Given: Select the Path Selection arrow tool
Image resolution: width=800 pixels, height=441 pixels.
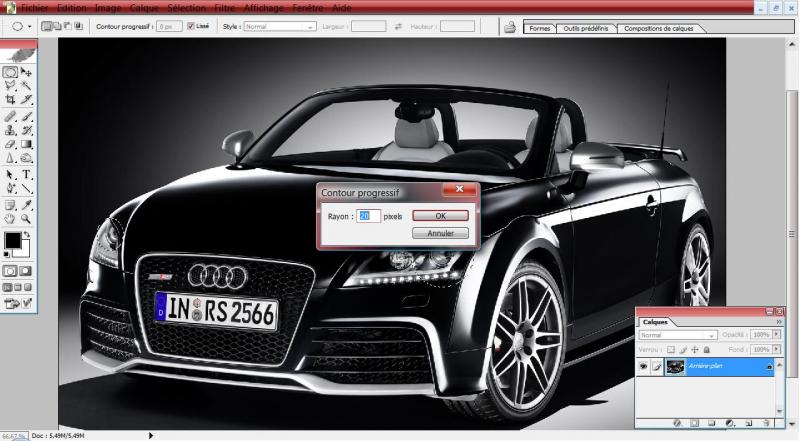Looking at the screenshot, I should [x=10, y=175].
